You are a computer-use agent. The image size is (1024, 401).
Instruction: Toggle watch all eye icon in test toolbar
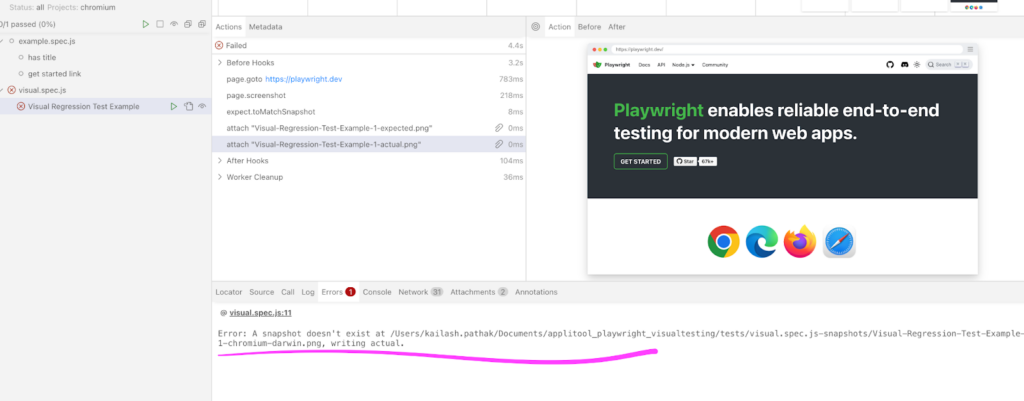pos(174,24)
